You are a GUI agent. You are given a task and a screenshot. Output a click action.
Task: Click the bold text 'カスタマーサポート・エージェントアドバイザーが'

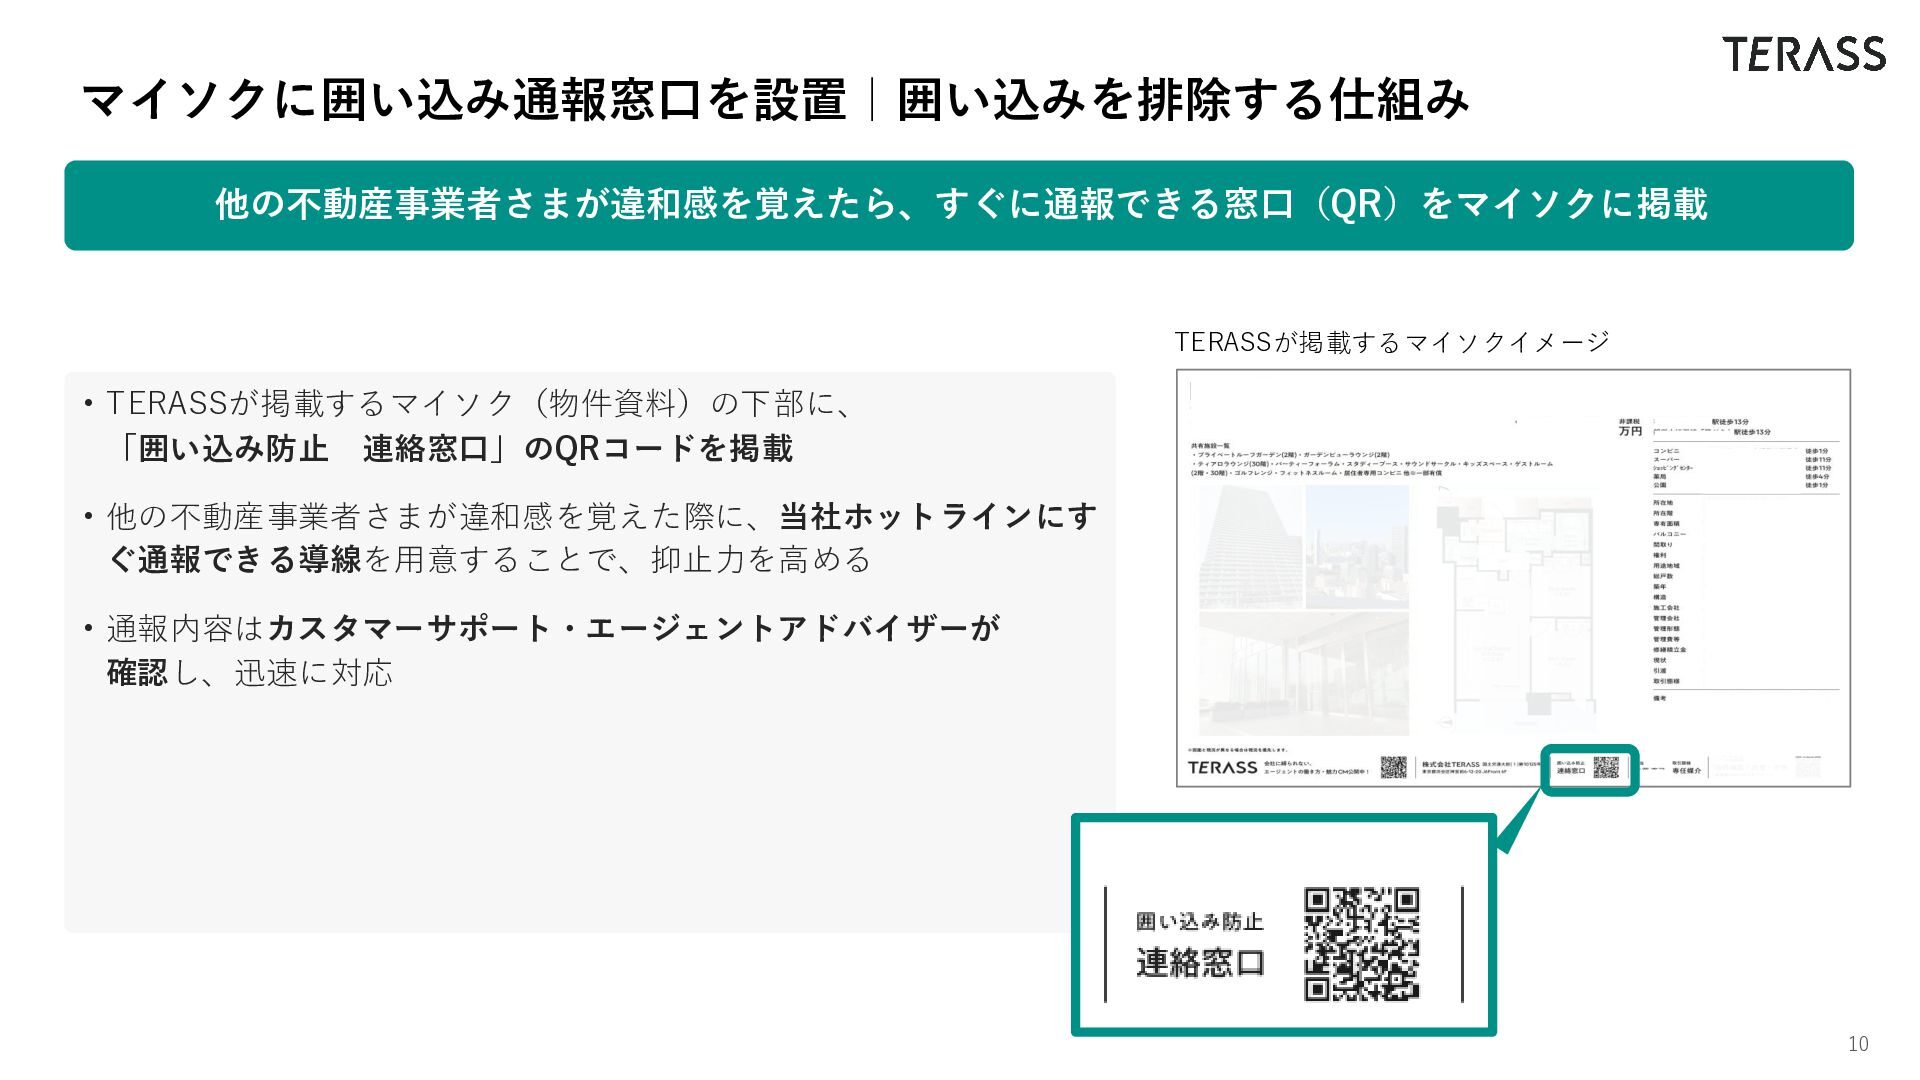coord(634,628)
